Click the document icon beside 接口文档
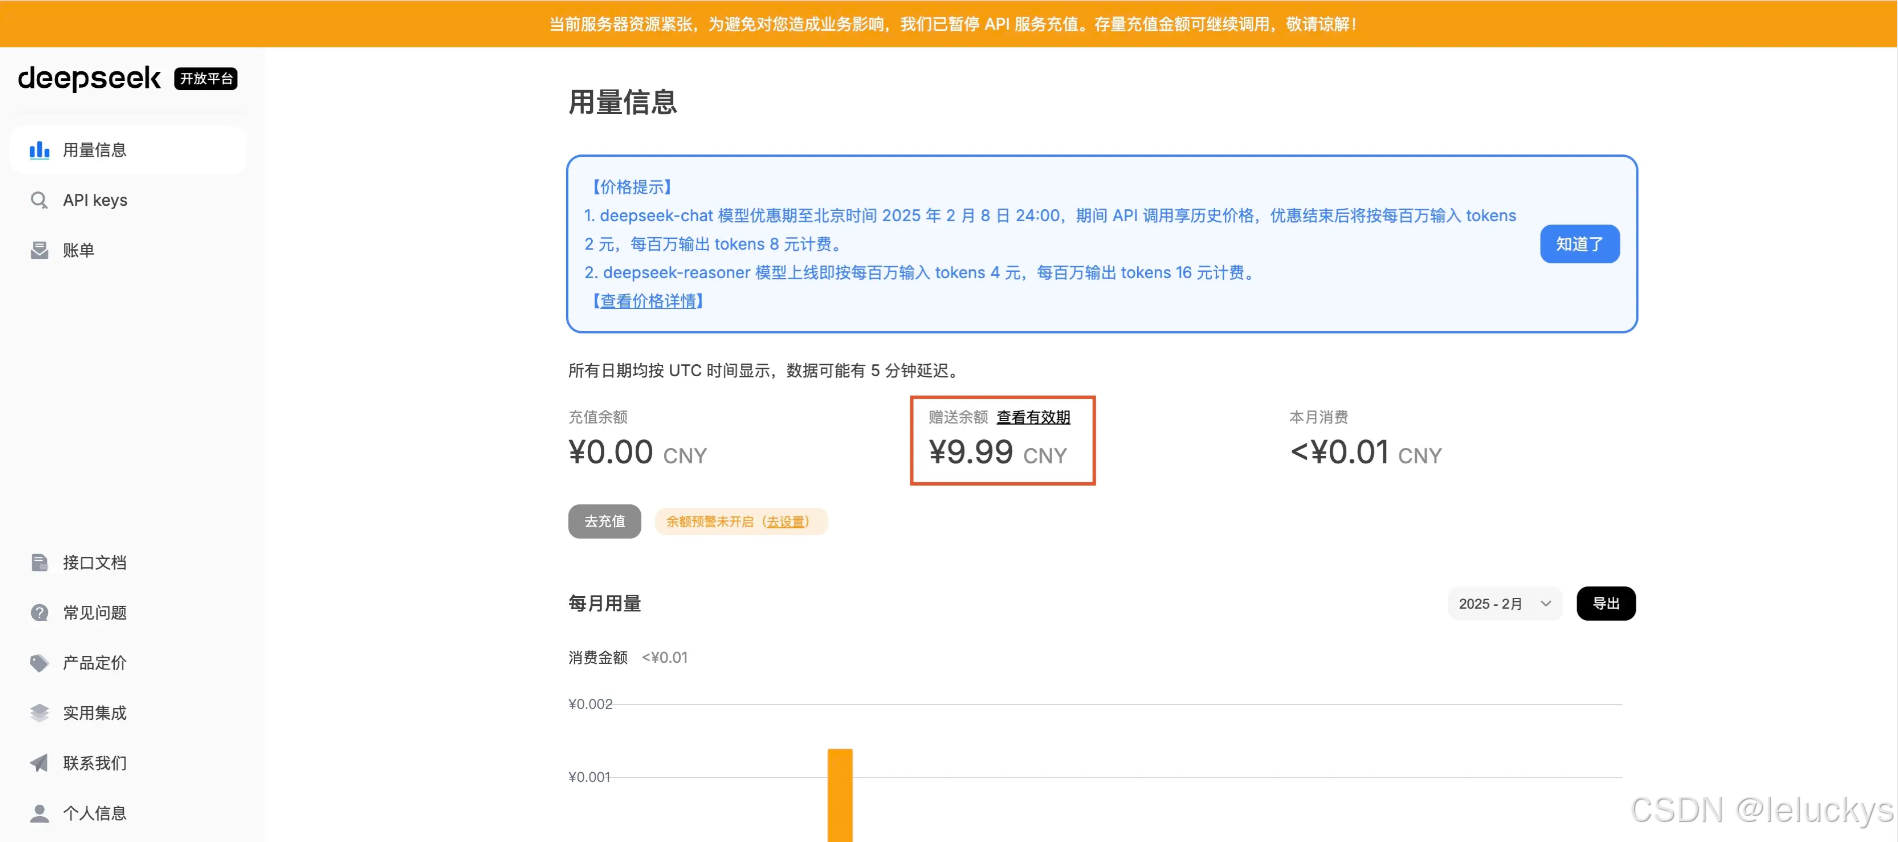The height and width of the screenshot is (842, 1898). pos(39,562)
